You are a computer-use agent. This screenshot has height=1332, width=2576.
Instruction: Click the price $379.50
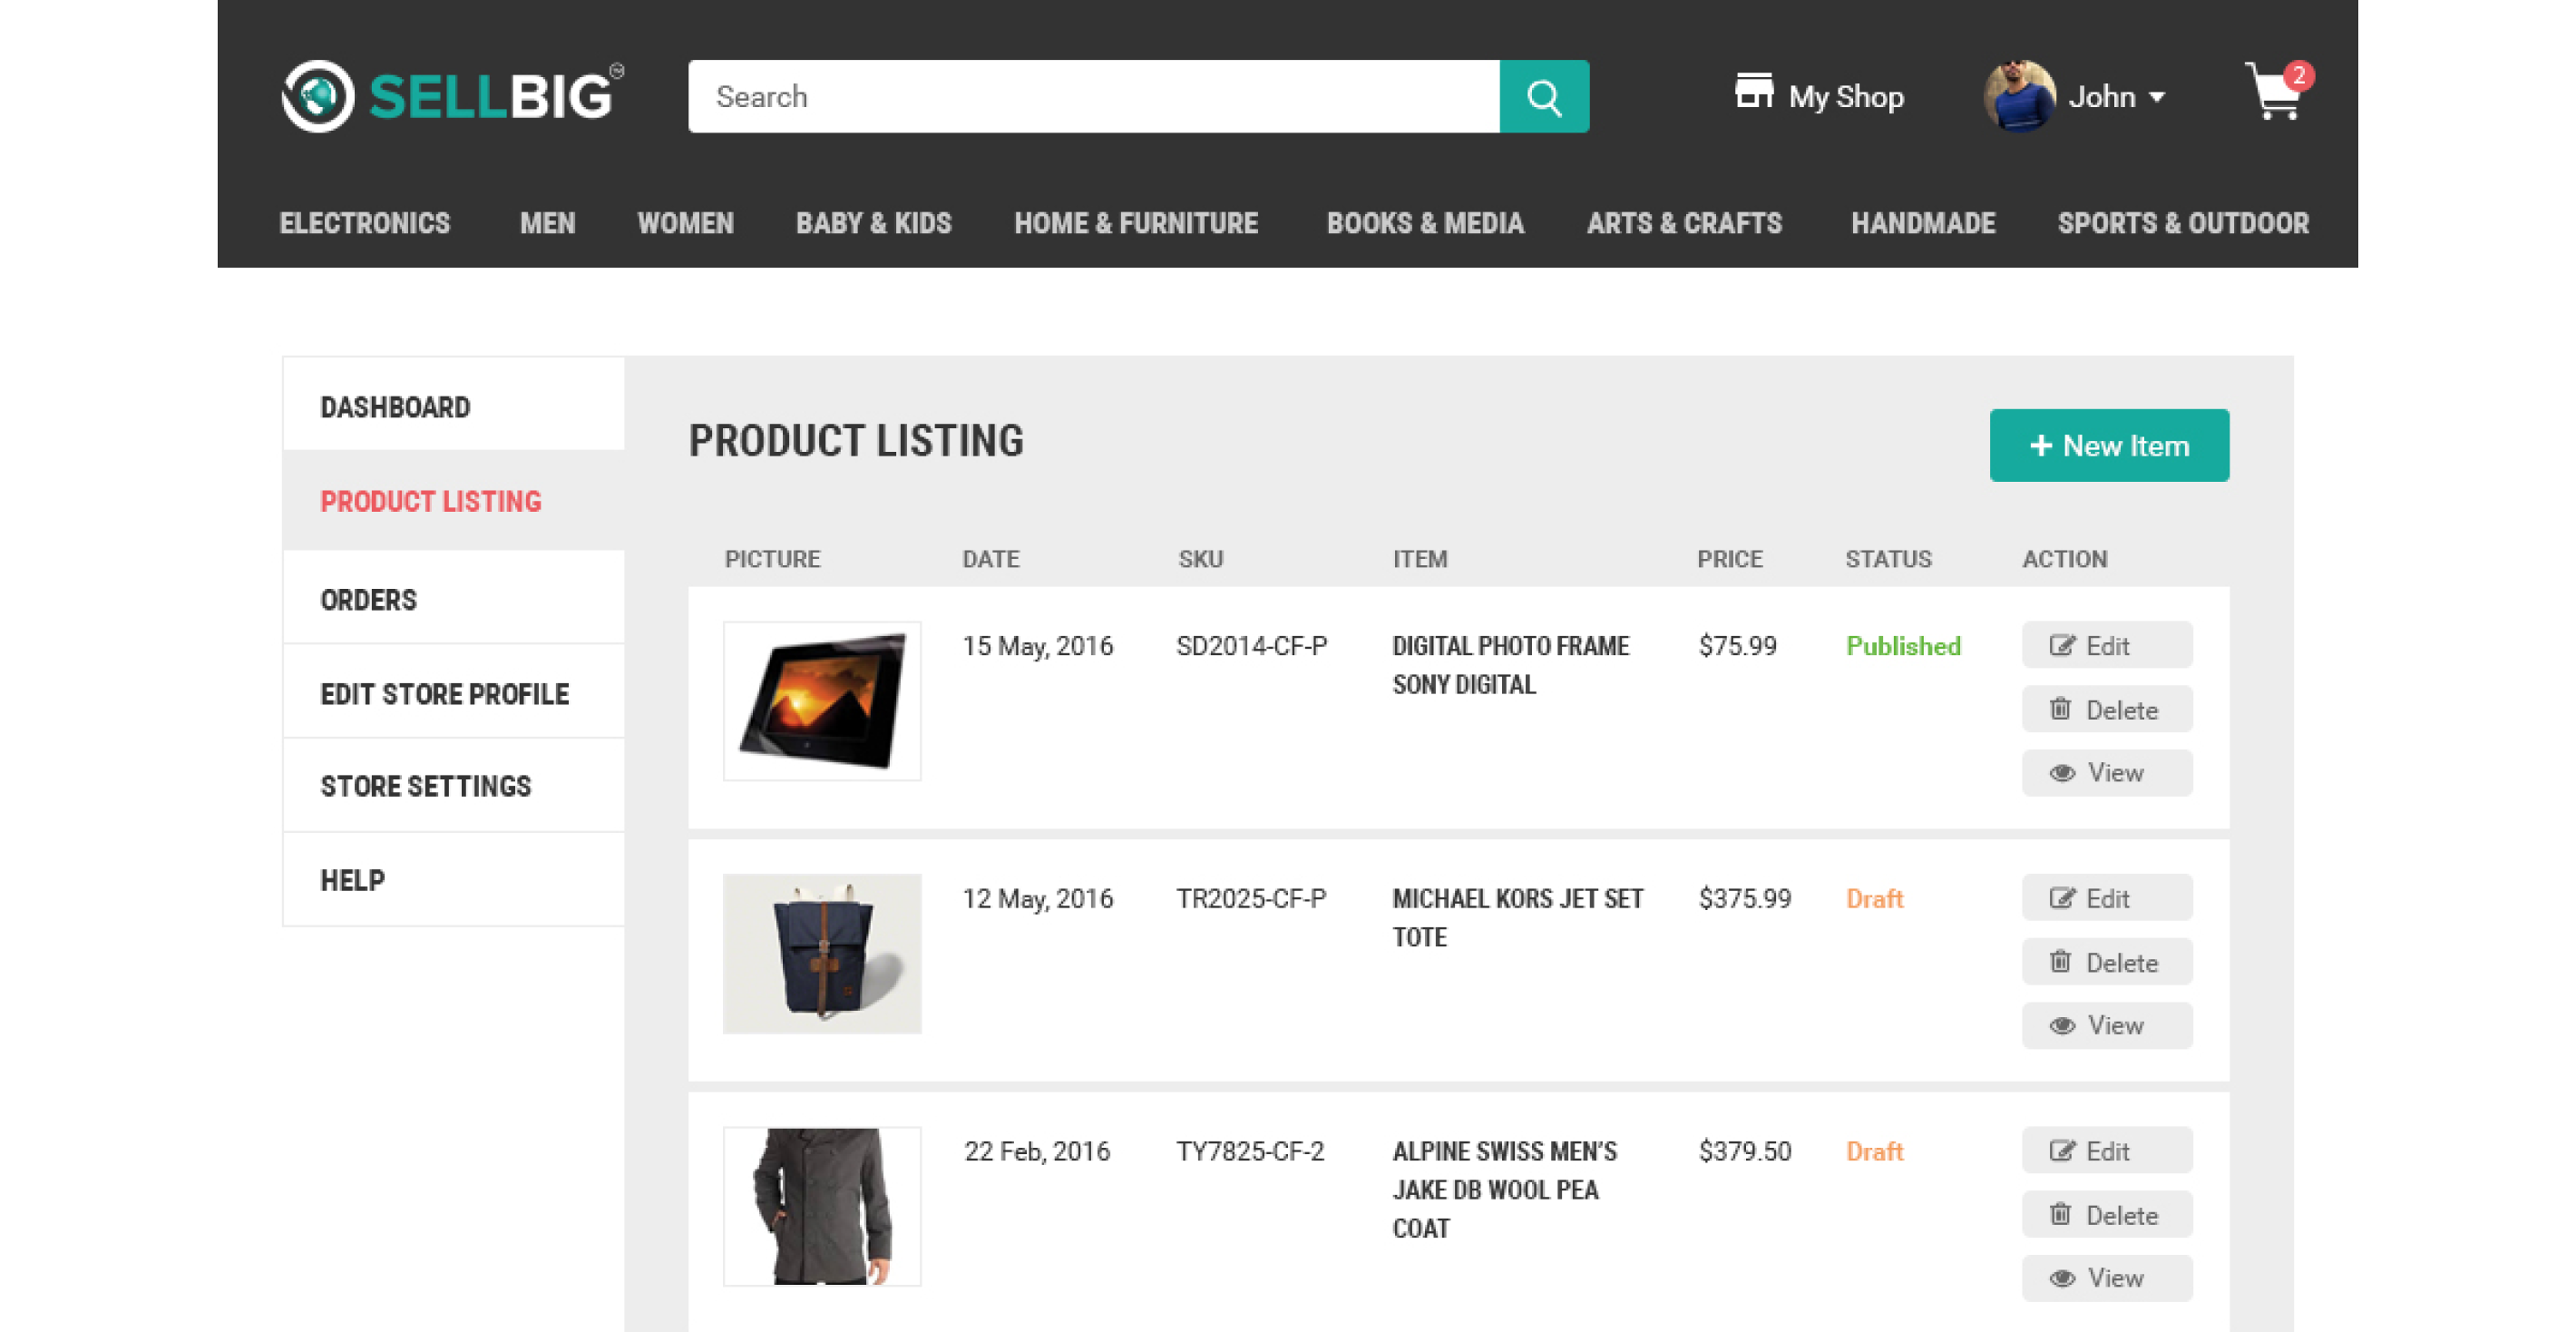pos(1744,1152)
